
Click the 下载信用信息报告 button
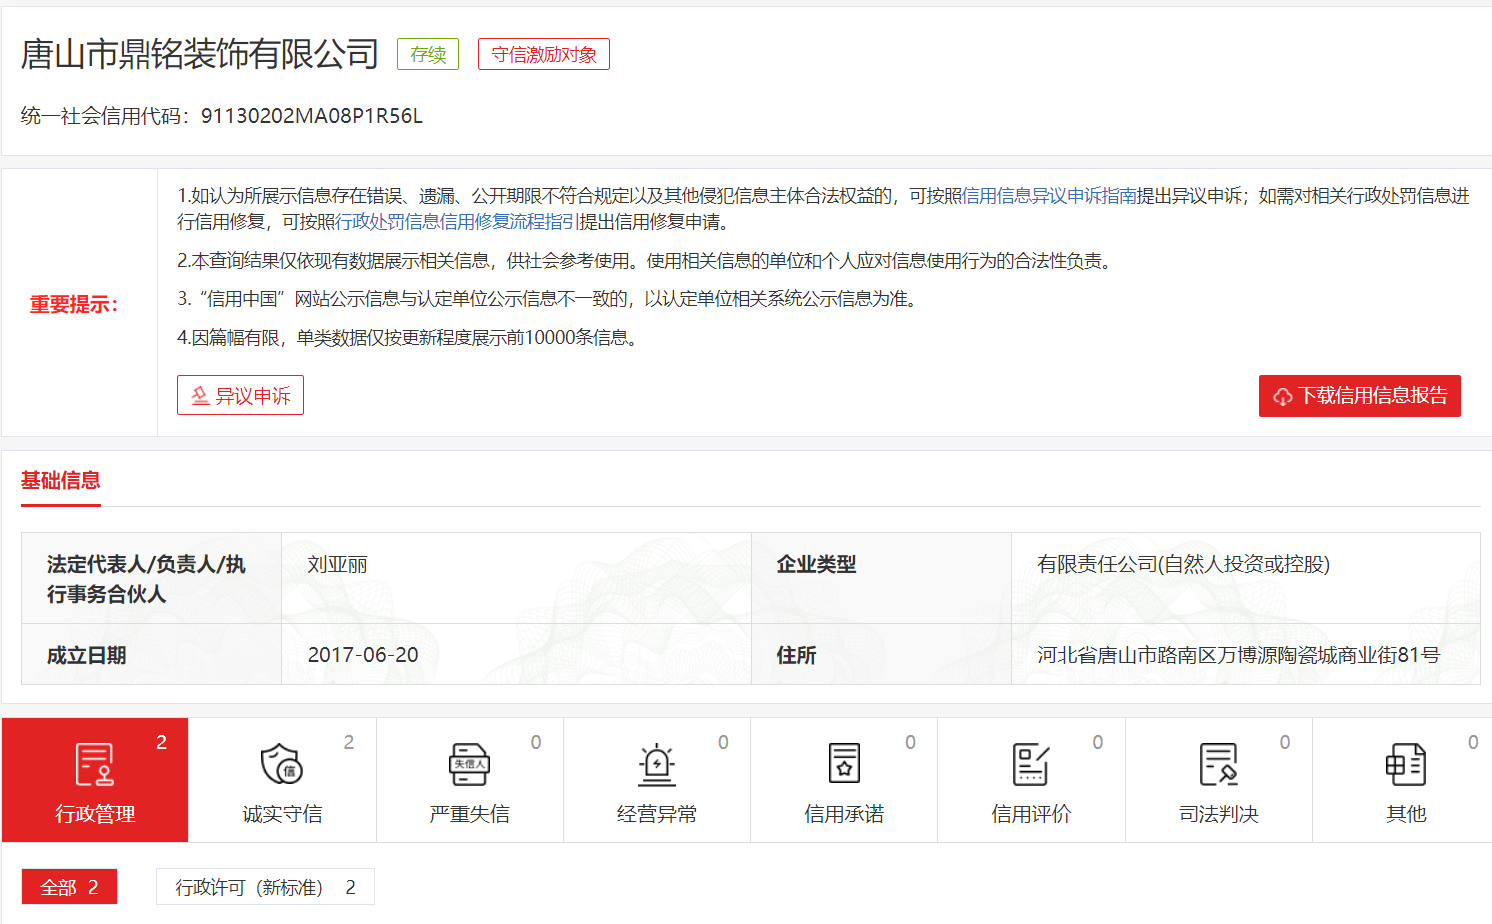[1359, 396]
